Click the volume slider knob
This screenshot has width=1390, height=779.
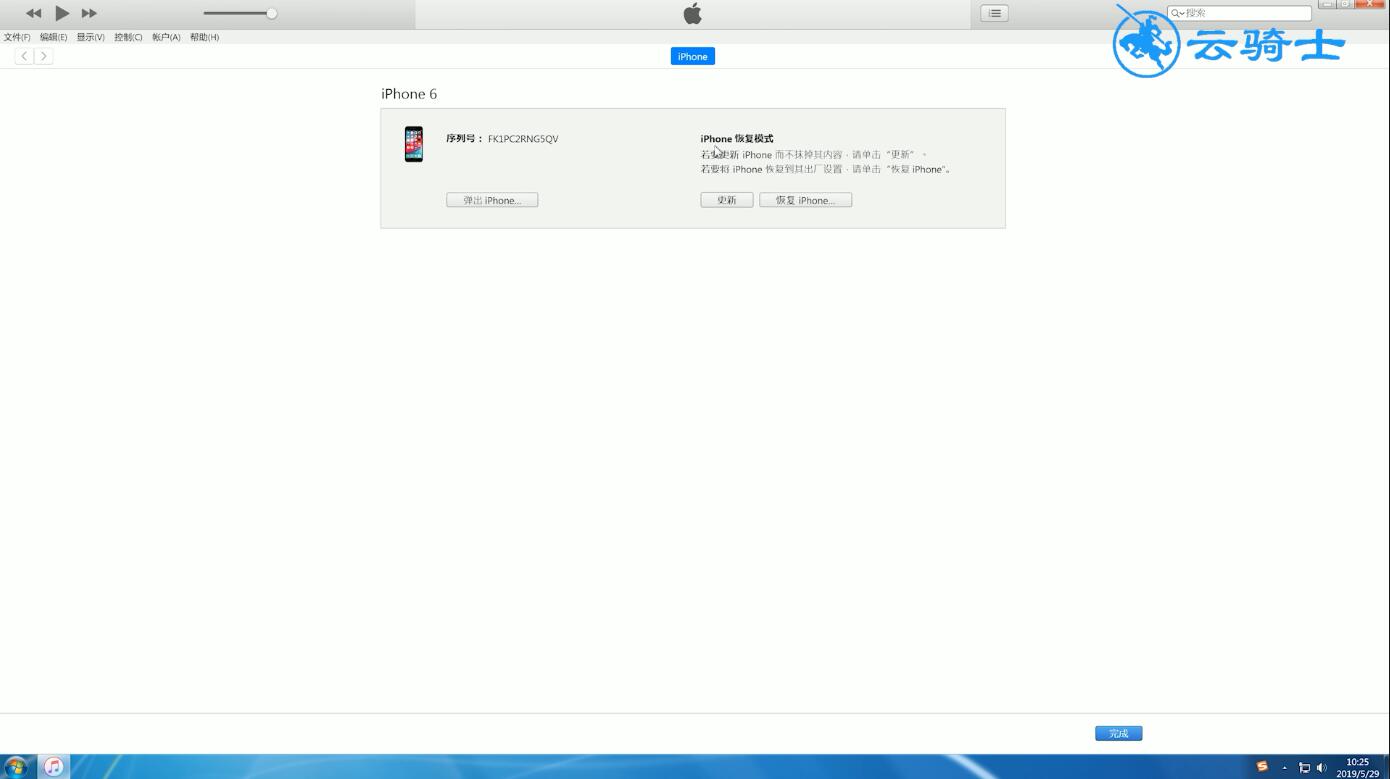[271, 13]
